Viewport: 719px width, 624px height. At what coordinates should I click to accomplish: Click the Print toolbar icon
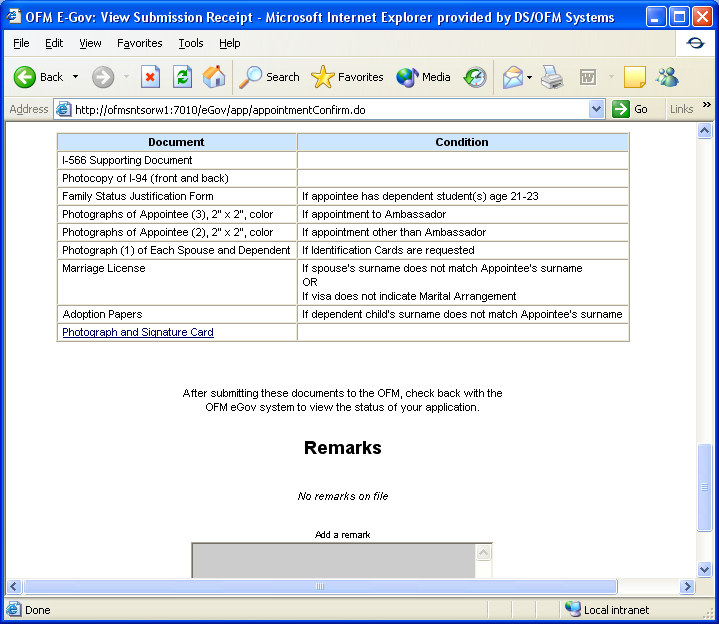pos(552,77)
